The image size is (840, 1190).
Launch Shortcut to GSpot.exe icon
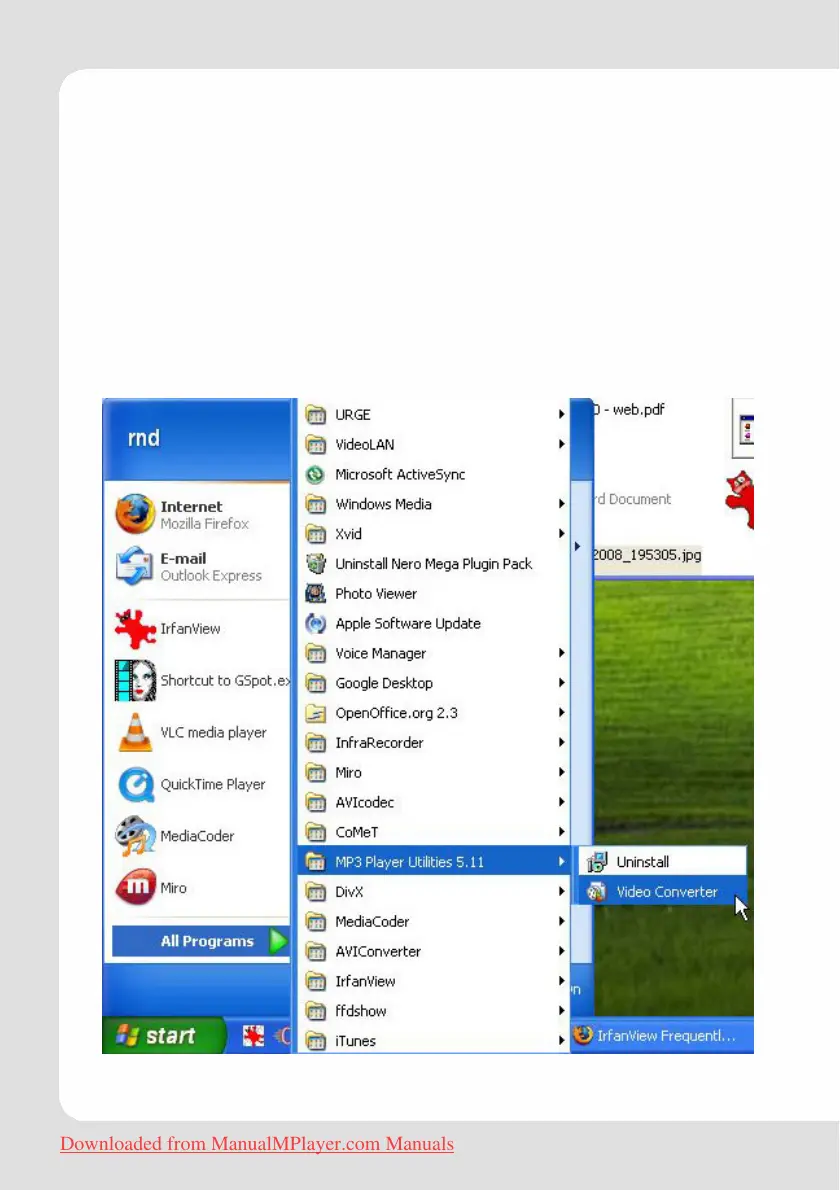point(135,680)
